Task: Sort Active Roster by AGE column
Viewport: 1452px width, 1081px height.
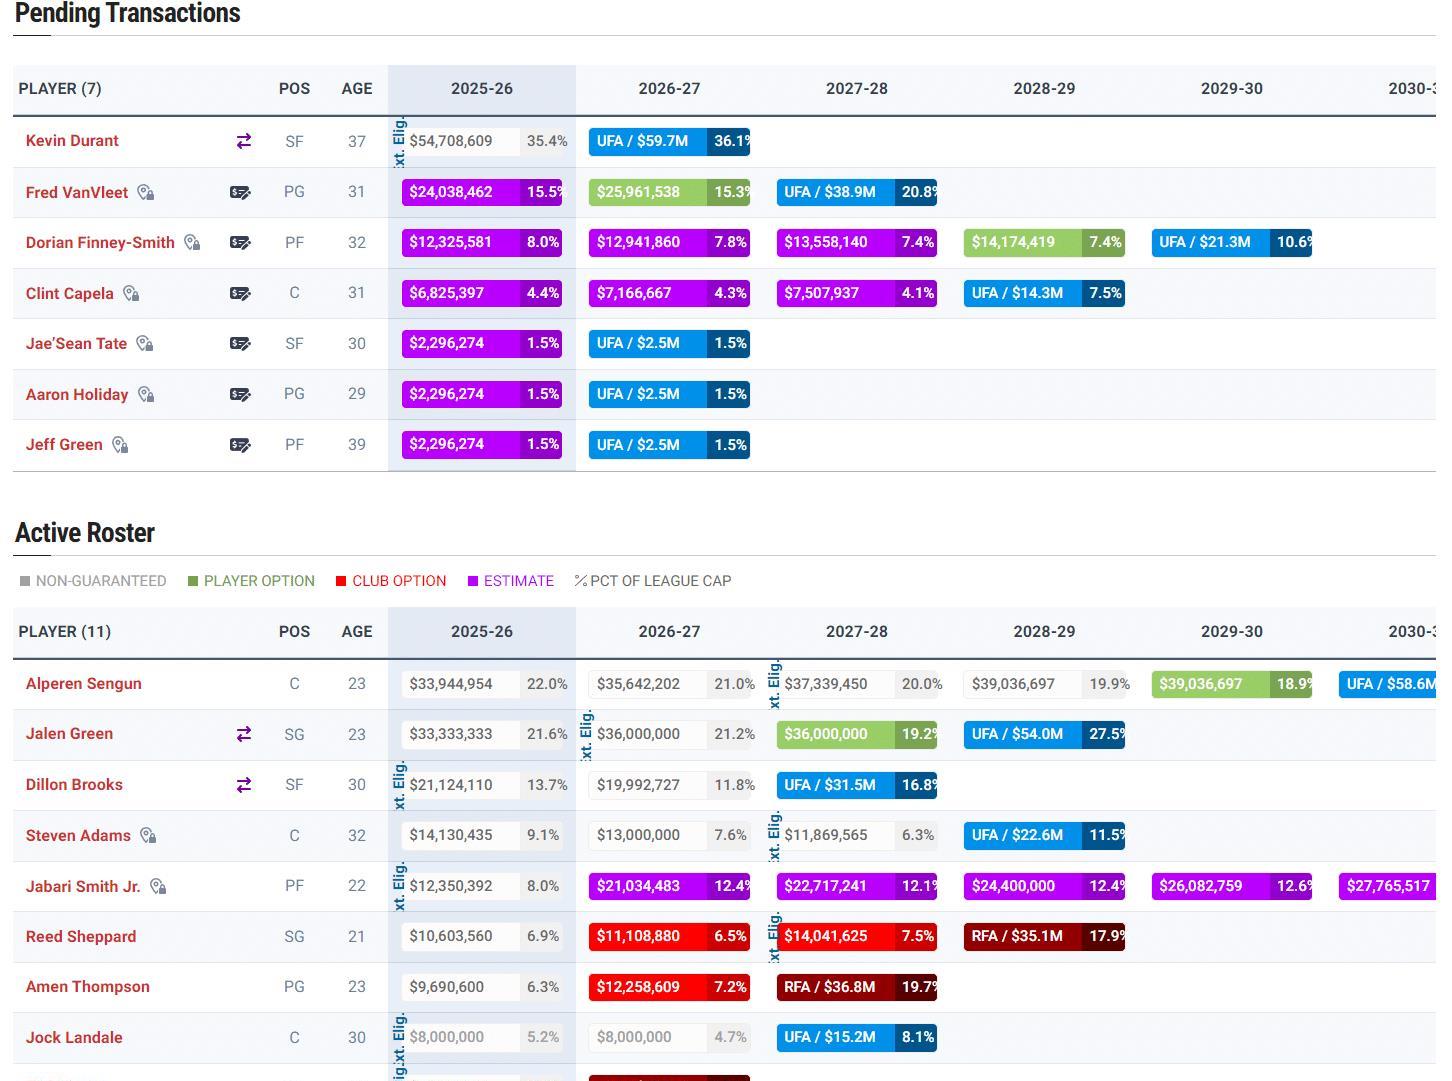Action: (357, 632)
